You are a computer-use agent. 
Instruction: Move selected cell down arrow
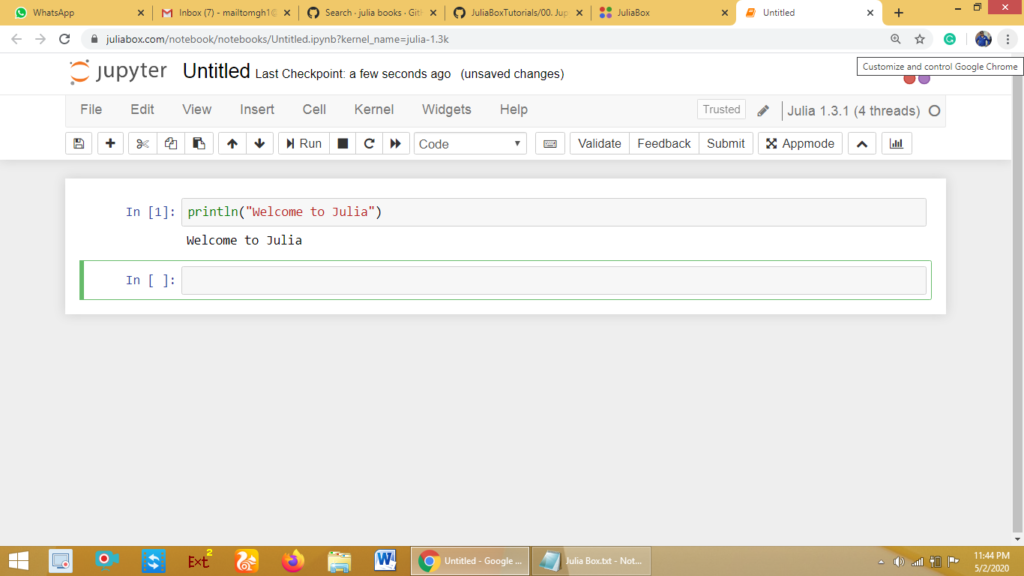pyautogui.click(x=260, y=144)
